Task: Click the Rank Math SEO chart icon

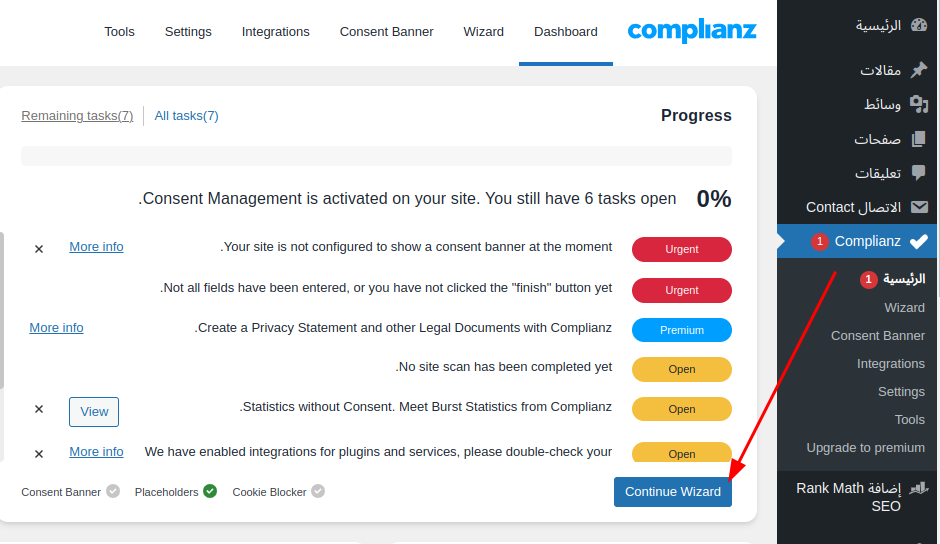Action: (x=919, y=488)
